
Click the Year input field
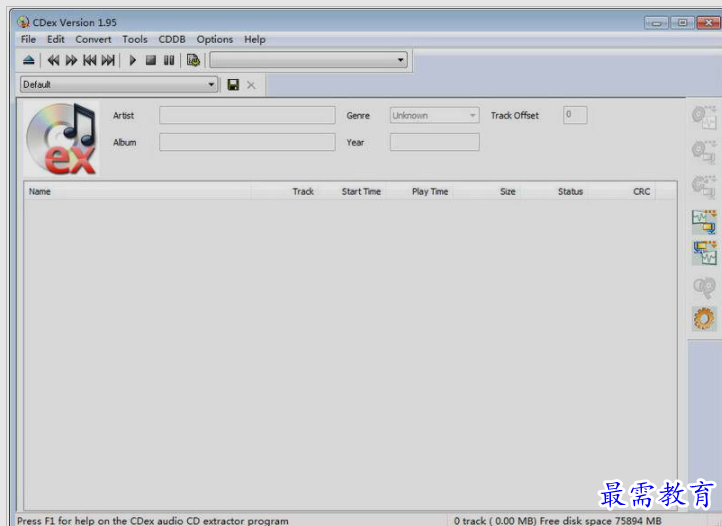click(x=434, y=142)
